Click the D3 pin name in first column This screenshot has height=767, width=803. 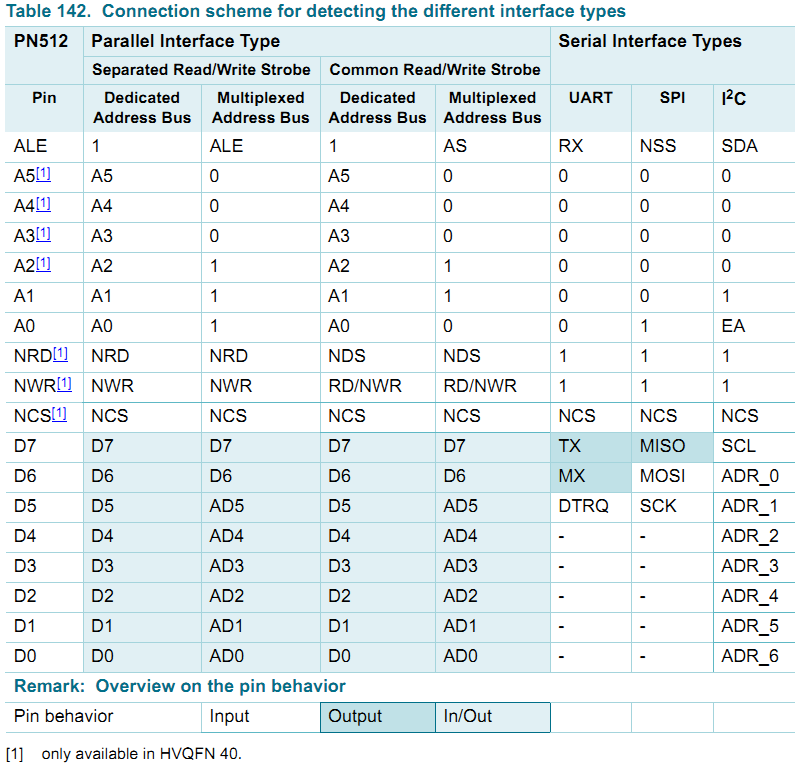point(25,566)
